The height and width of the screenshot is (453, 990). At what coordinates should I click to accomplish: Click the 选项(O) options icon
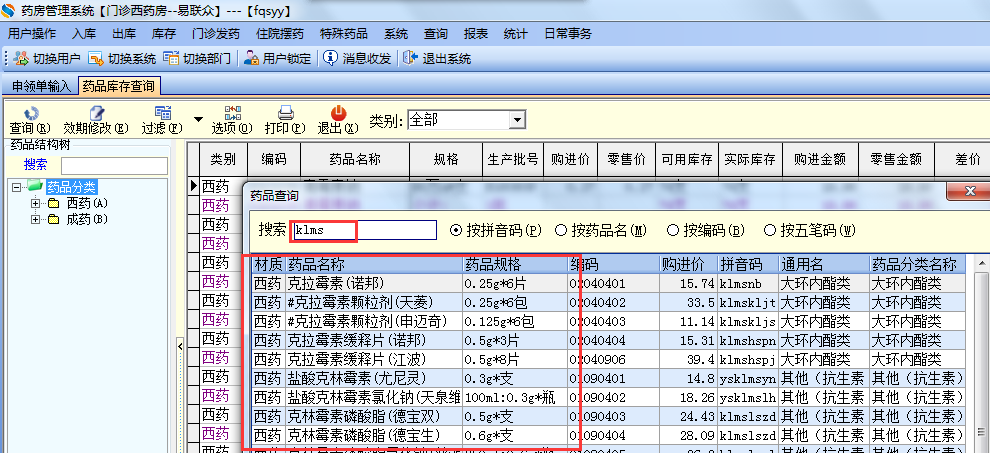click(x=233, y=113)
